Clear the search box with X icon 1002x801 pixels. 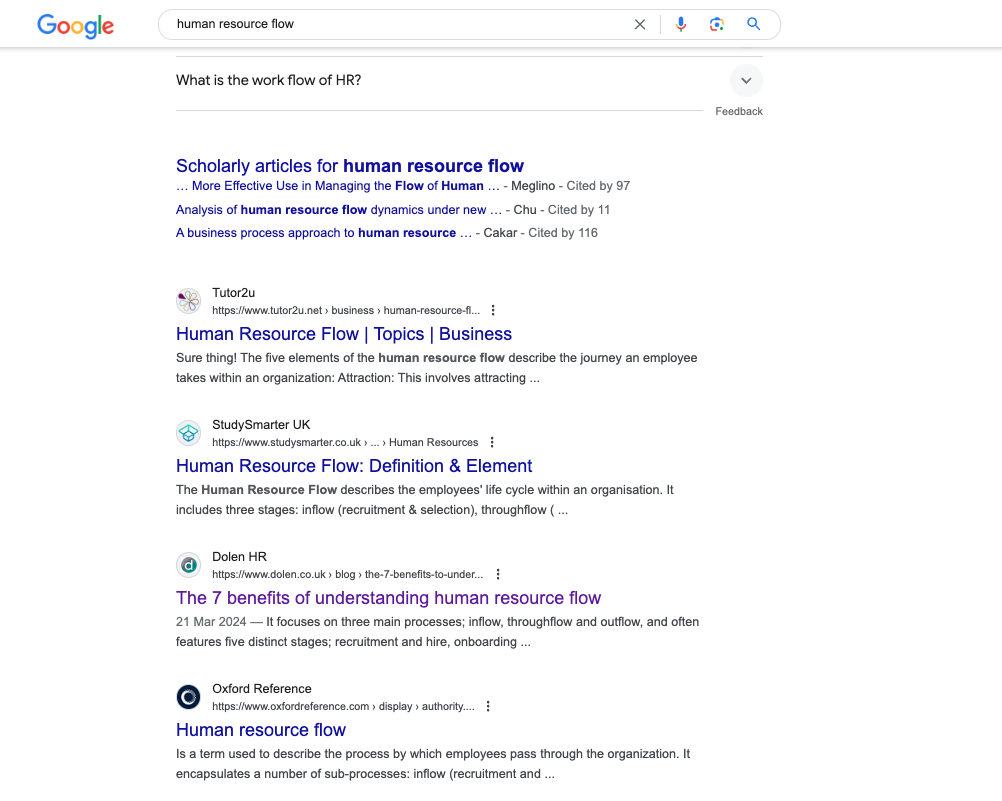tap(640, 24)
